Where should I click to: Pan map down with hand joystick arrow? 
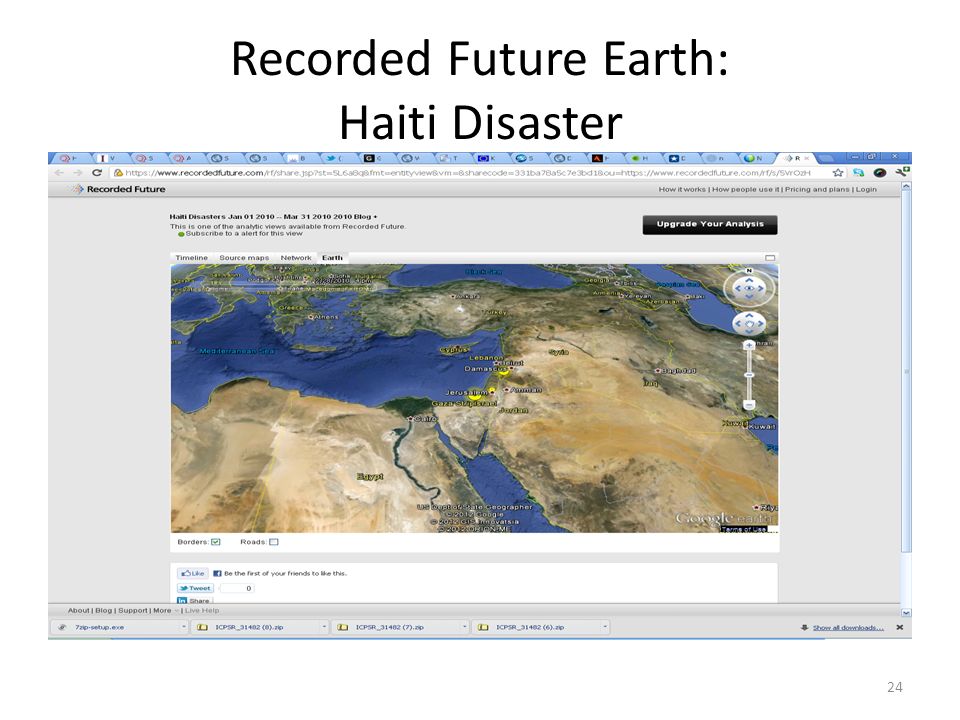point(749,331)
